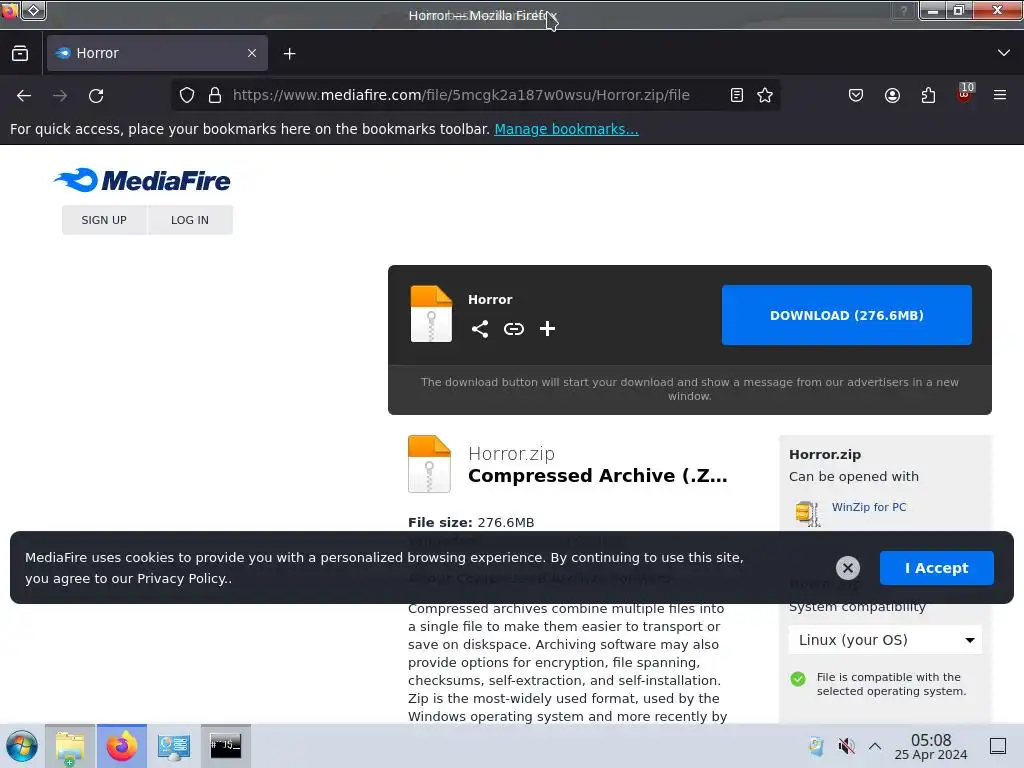Open the Windows Start menu orb
Screen dimensions: 1024x768
pos(22,746)
